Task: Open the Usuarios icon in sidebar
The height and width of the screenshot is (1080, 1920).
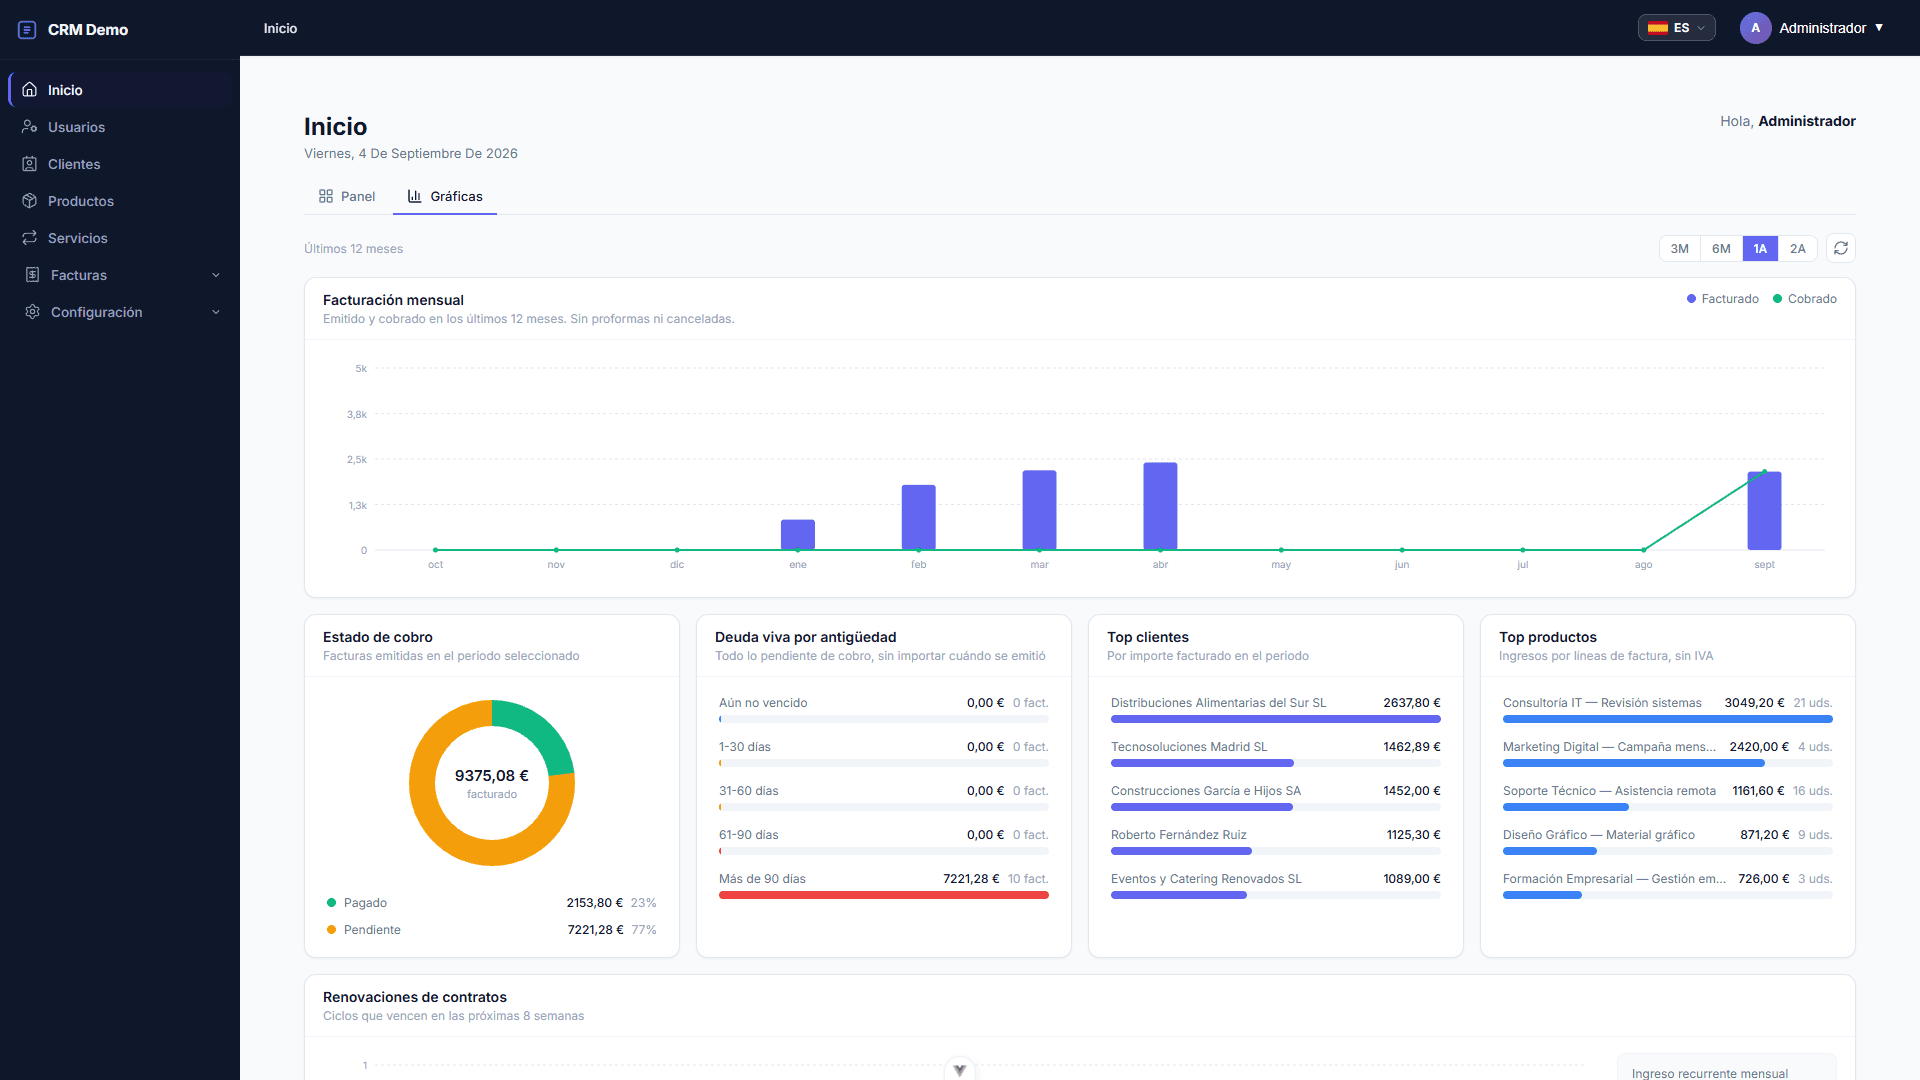Action: [30, 127]
